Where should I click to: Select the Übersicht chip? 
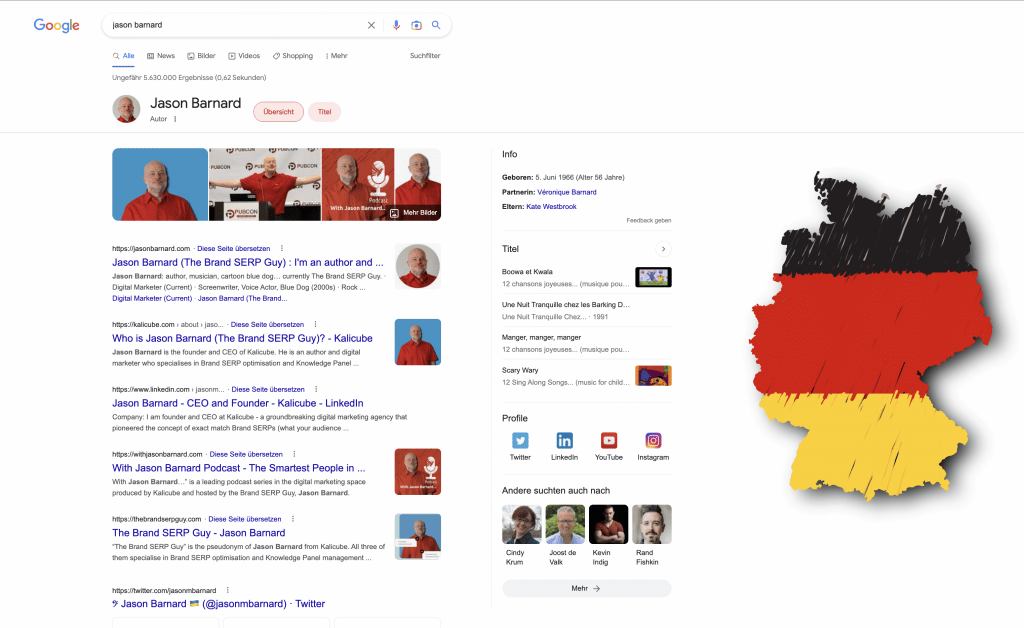coord(279,112)
